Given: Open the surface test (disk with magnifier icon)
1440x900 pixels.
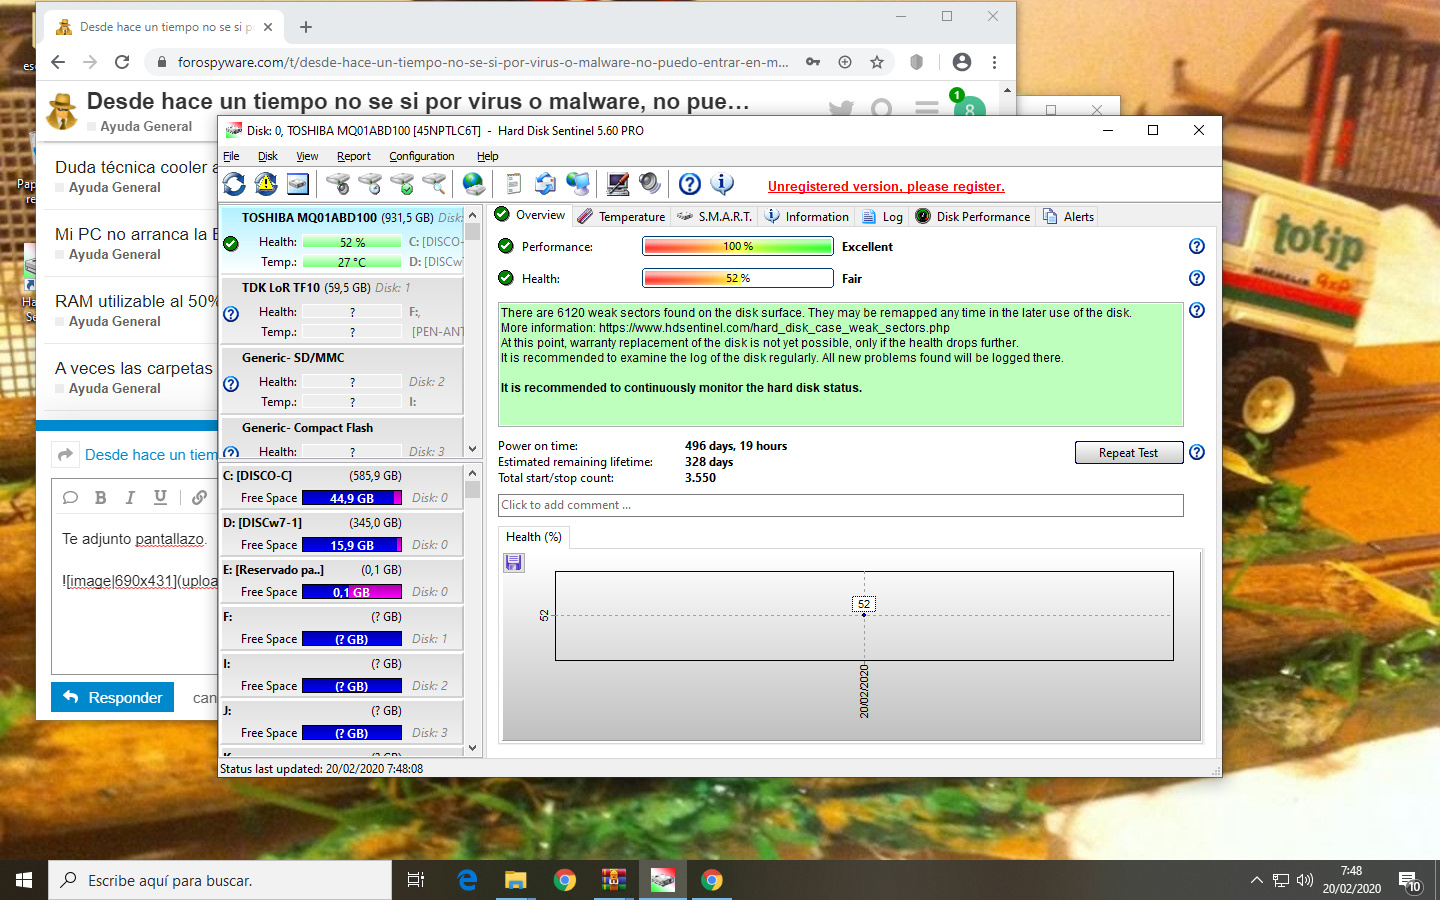Looking at the screenshot, I should [x=434, y=184].
